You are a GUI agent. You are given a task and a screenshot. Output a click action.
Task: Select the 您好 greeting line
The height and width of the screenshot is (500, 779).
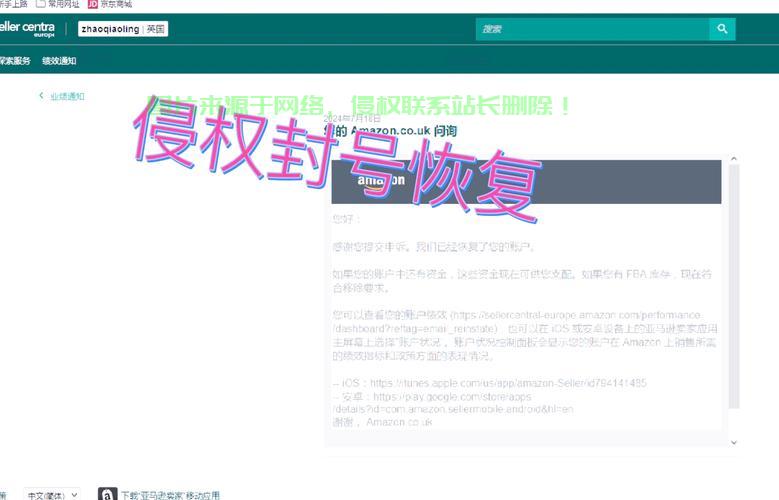pyautogui.click(x=346, y=219)
